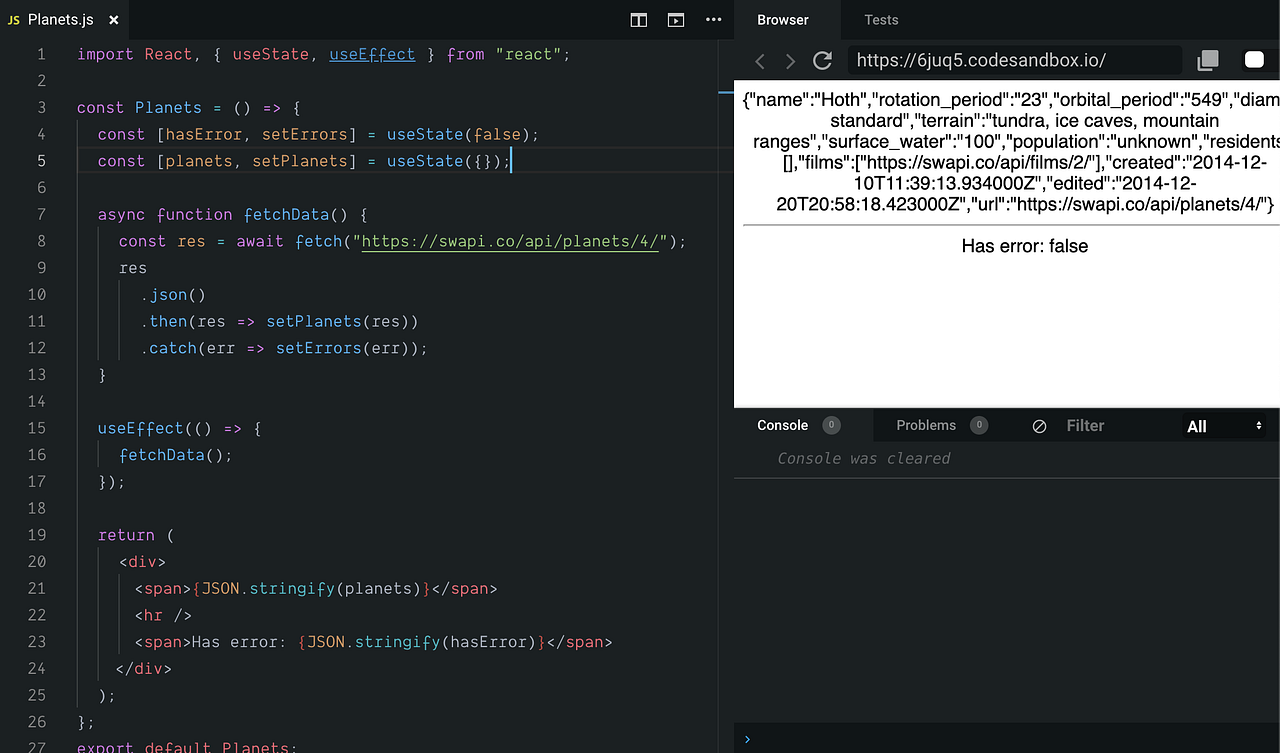This screenshot has height=753, width=1280.
Task: Click the JS icon on the Planets.js tab
Action: point(14,18)
